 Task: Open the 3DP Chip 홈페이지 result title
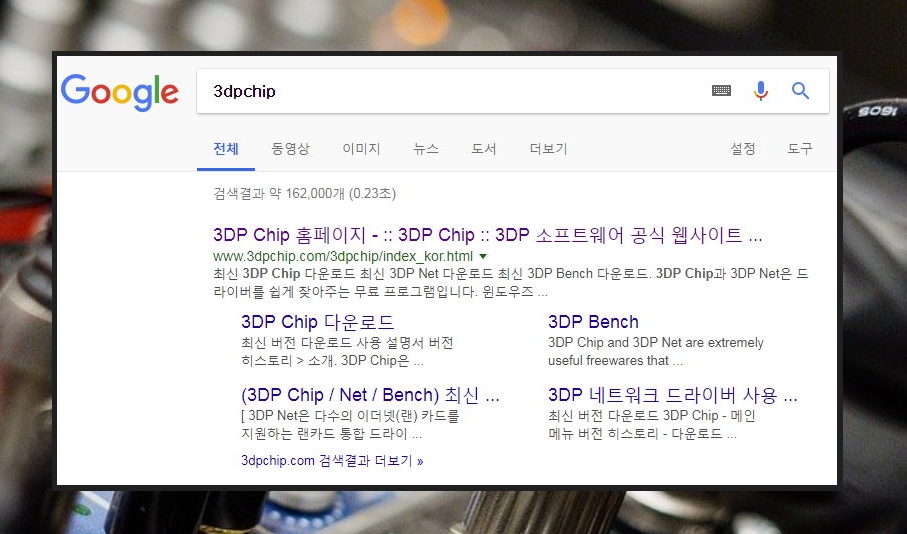(x=488, y=235)
